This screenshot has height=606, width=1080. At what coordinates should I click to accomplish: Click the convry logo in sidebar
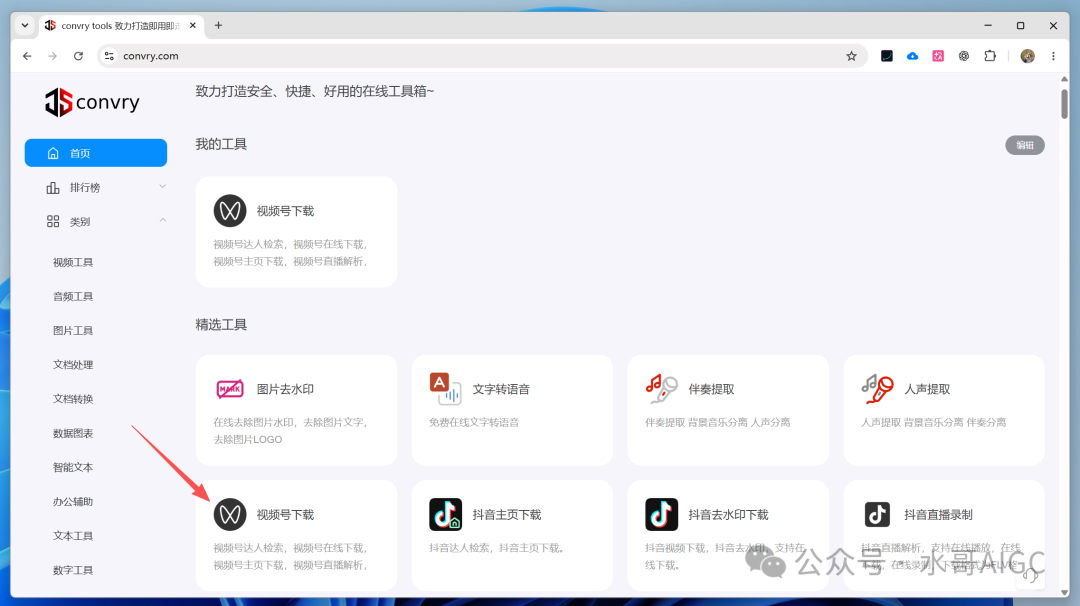coord(92,103)
